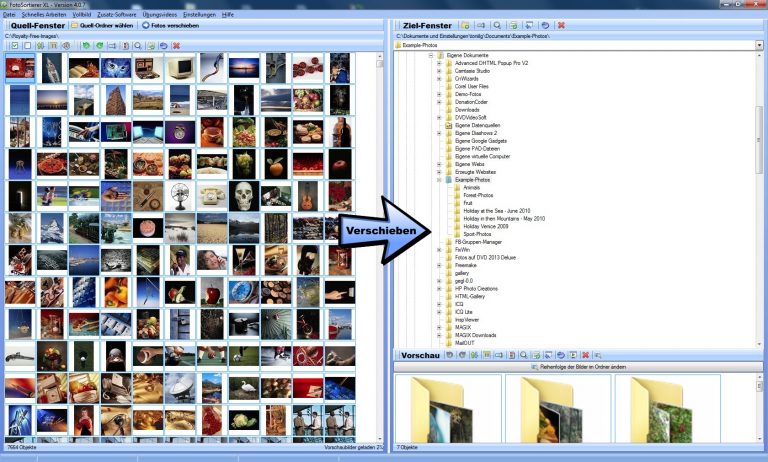The image size is (768, 462).
Task: Click the magnifier icon in Vorschau toolbar
Action: point(522,355)
